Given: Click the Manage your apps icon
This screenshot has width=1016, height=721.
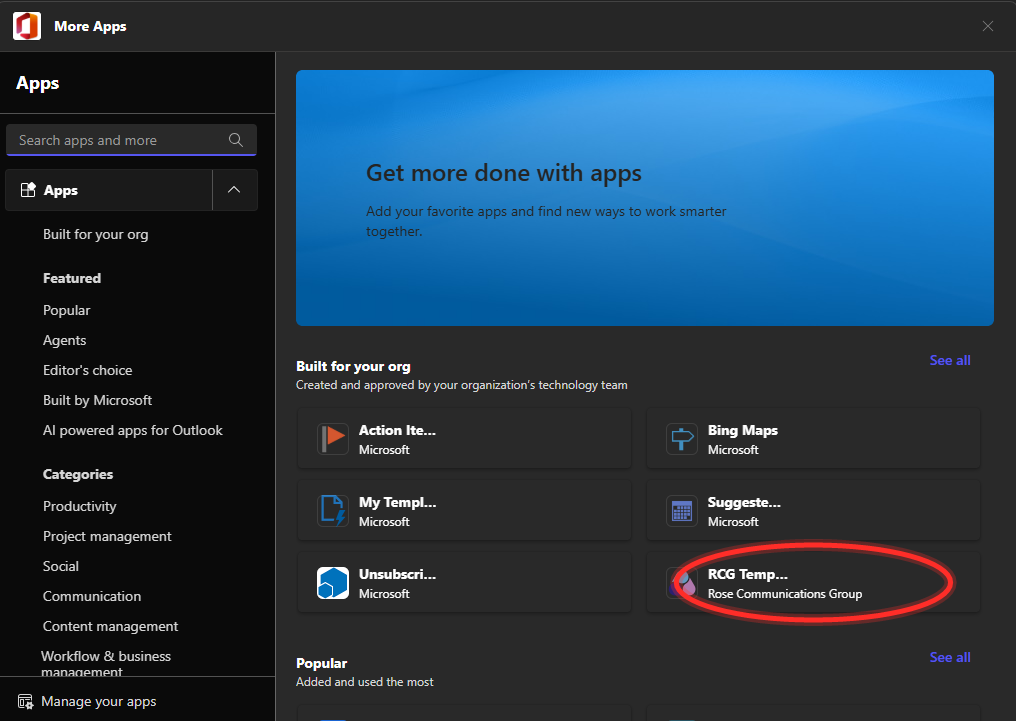Looking at the screenshot, I should tap(25, 702).
